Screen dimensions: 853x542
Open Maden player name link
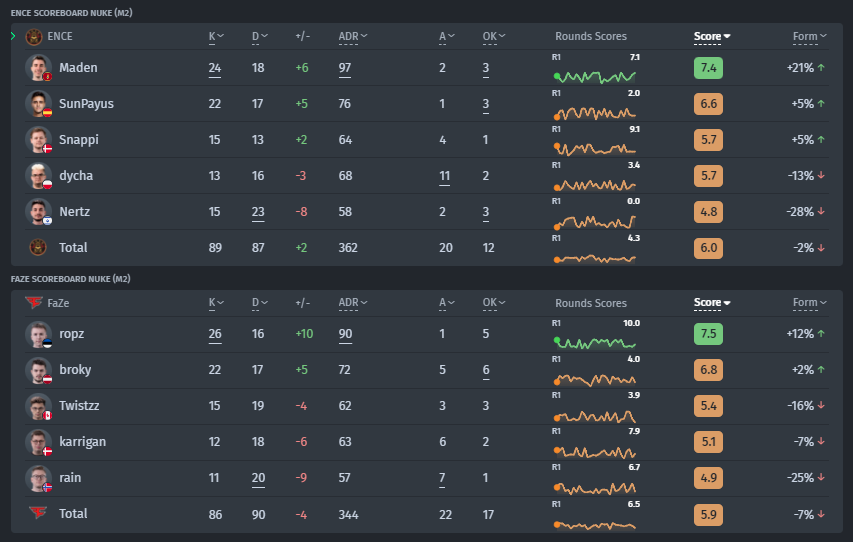[78, 68]
